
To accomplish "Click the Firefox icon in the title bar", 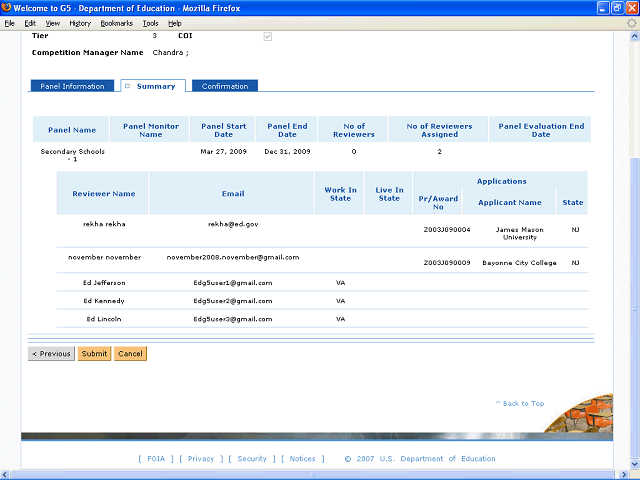I will pos(8,7).
